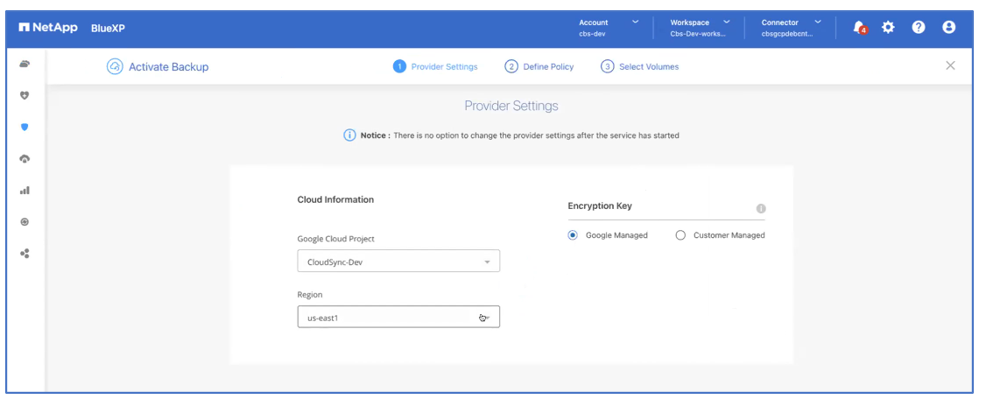This screenshot has width=982, height=403.
Task: Select the Google Managed radio button
Action: tap(573, 236)
